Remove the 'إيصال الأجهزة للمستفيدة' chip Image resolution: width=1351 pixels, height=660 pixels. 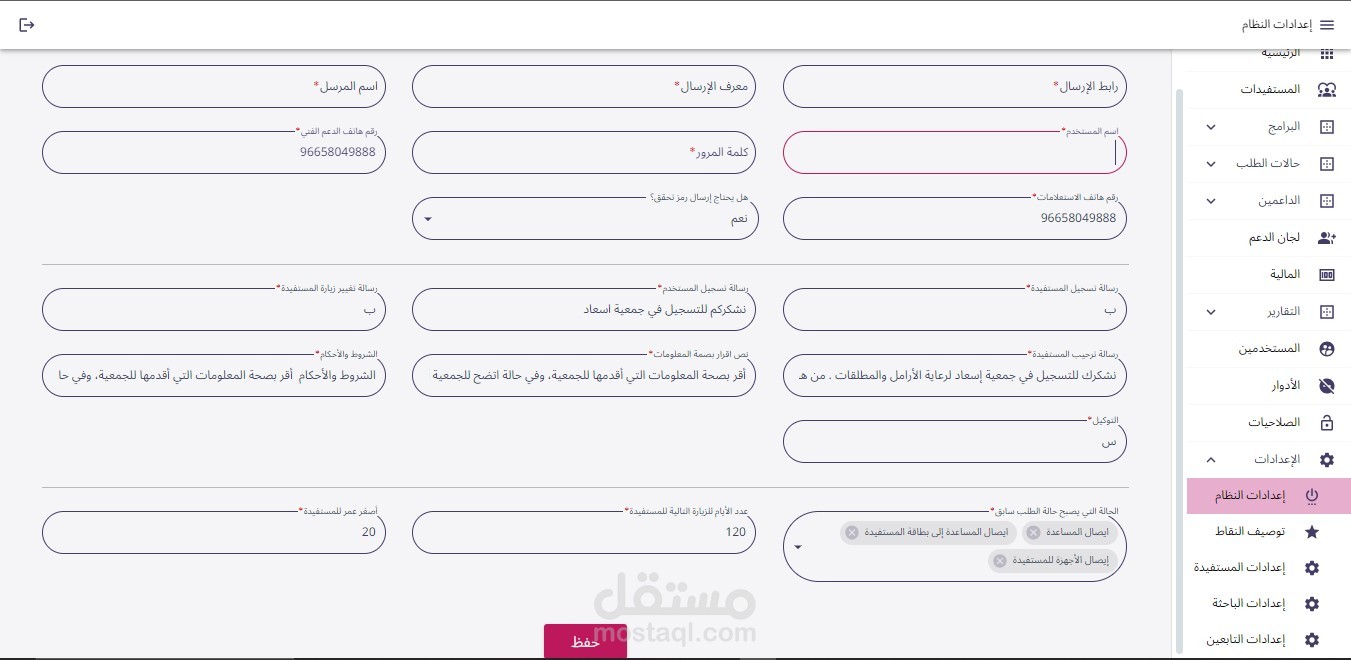tap(999, 561)
